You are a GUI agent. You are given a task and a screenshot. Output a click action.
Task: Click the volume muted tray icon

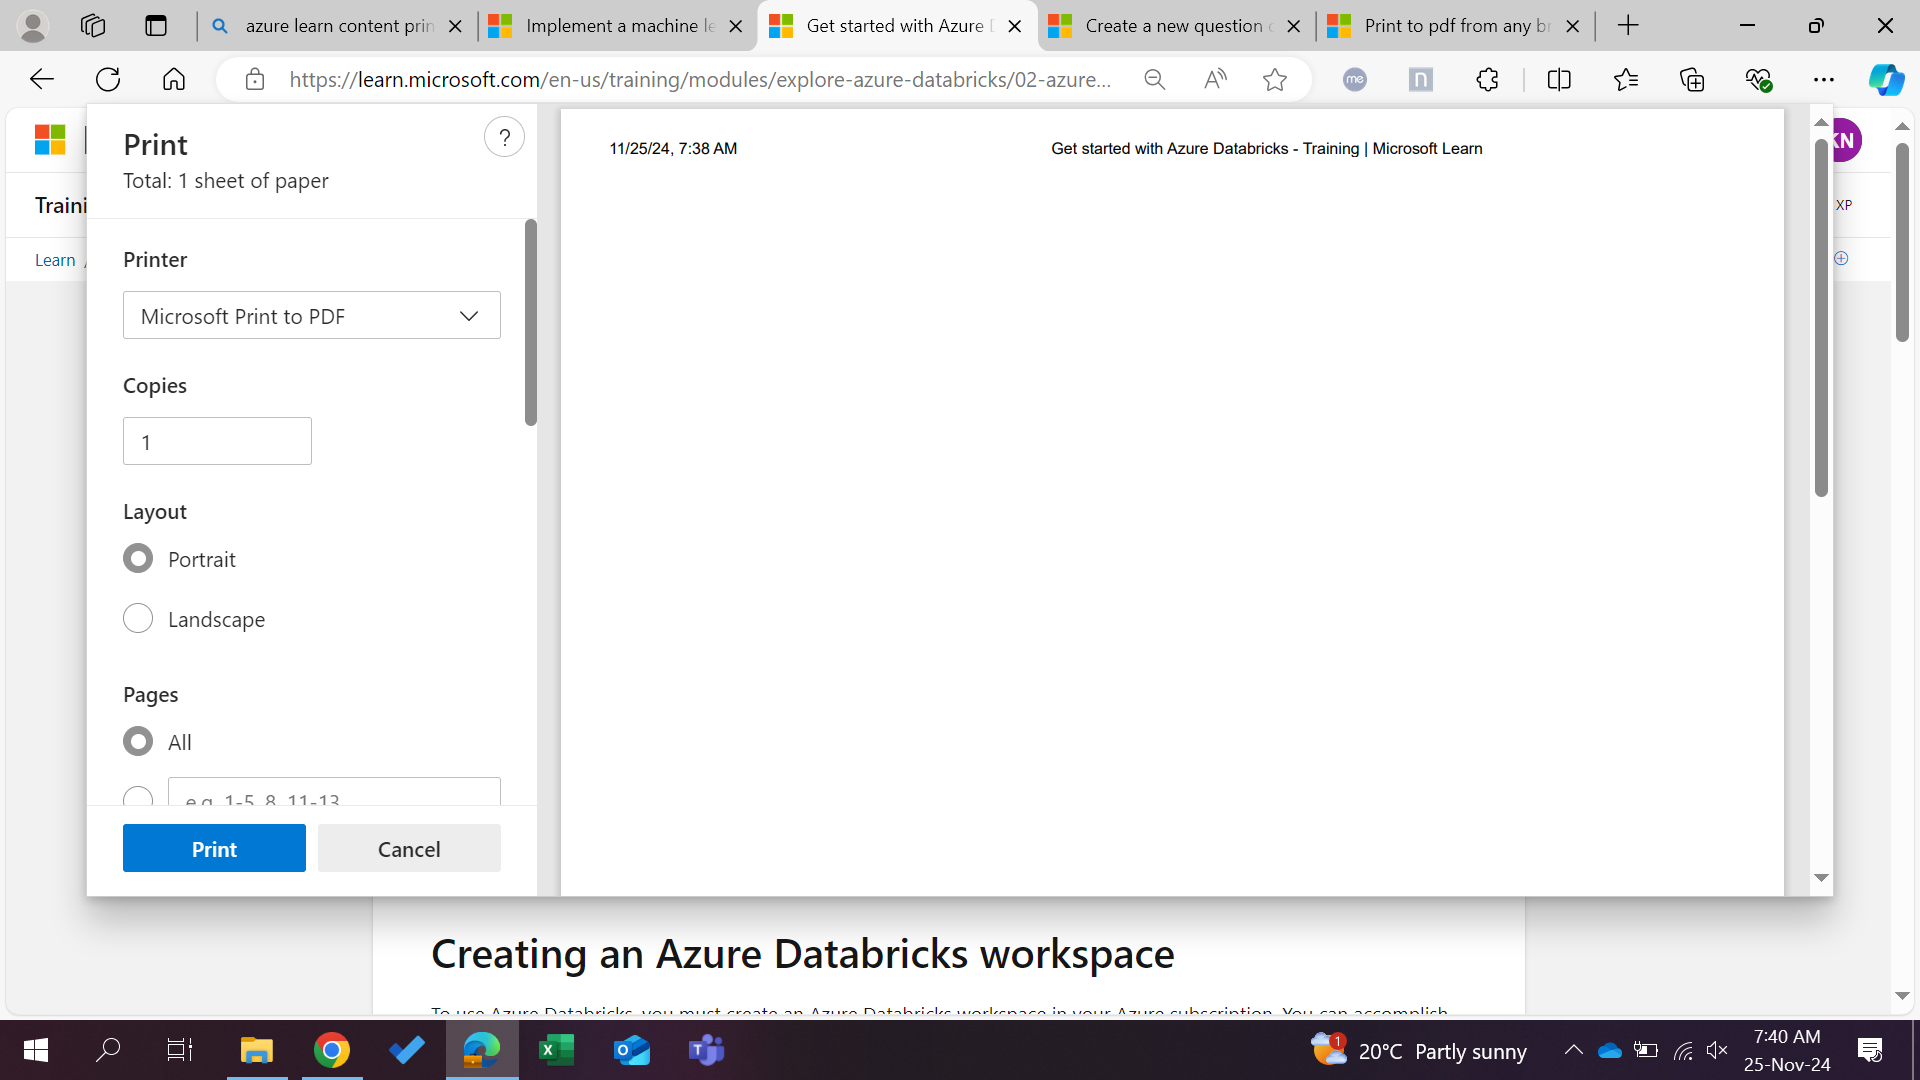point(1717,1050)
